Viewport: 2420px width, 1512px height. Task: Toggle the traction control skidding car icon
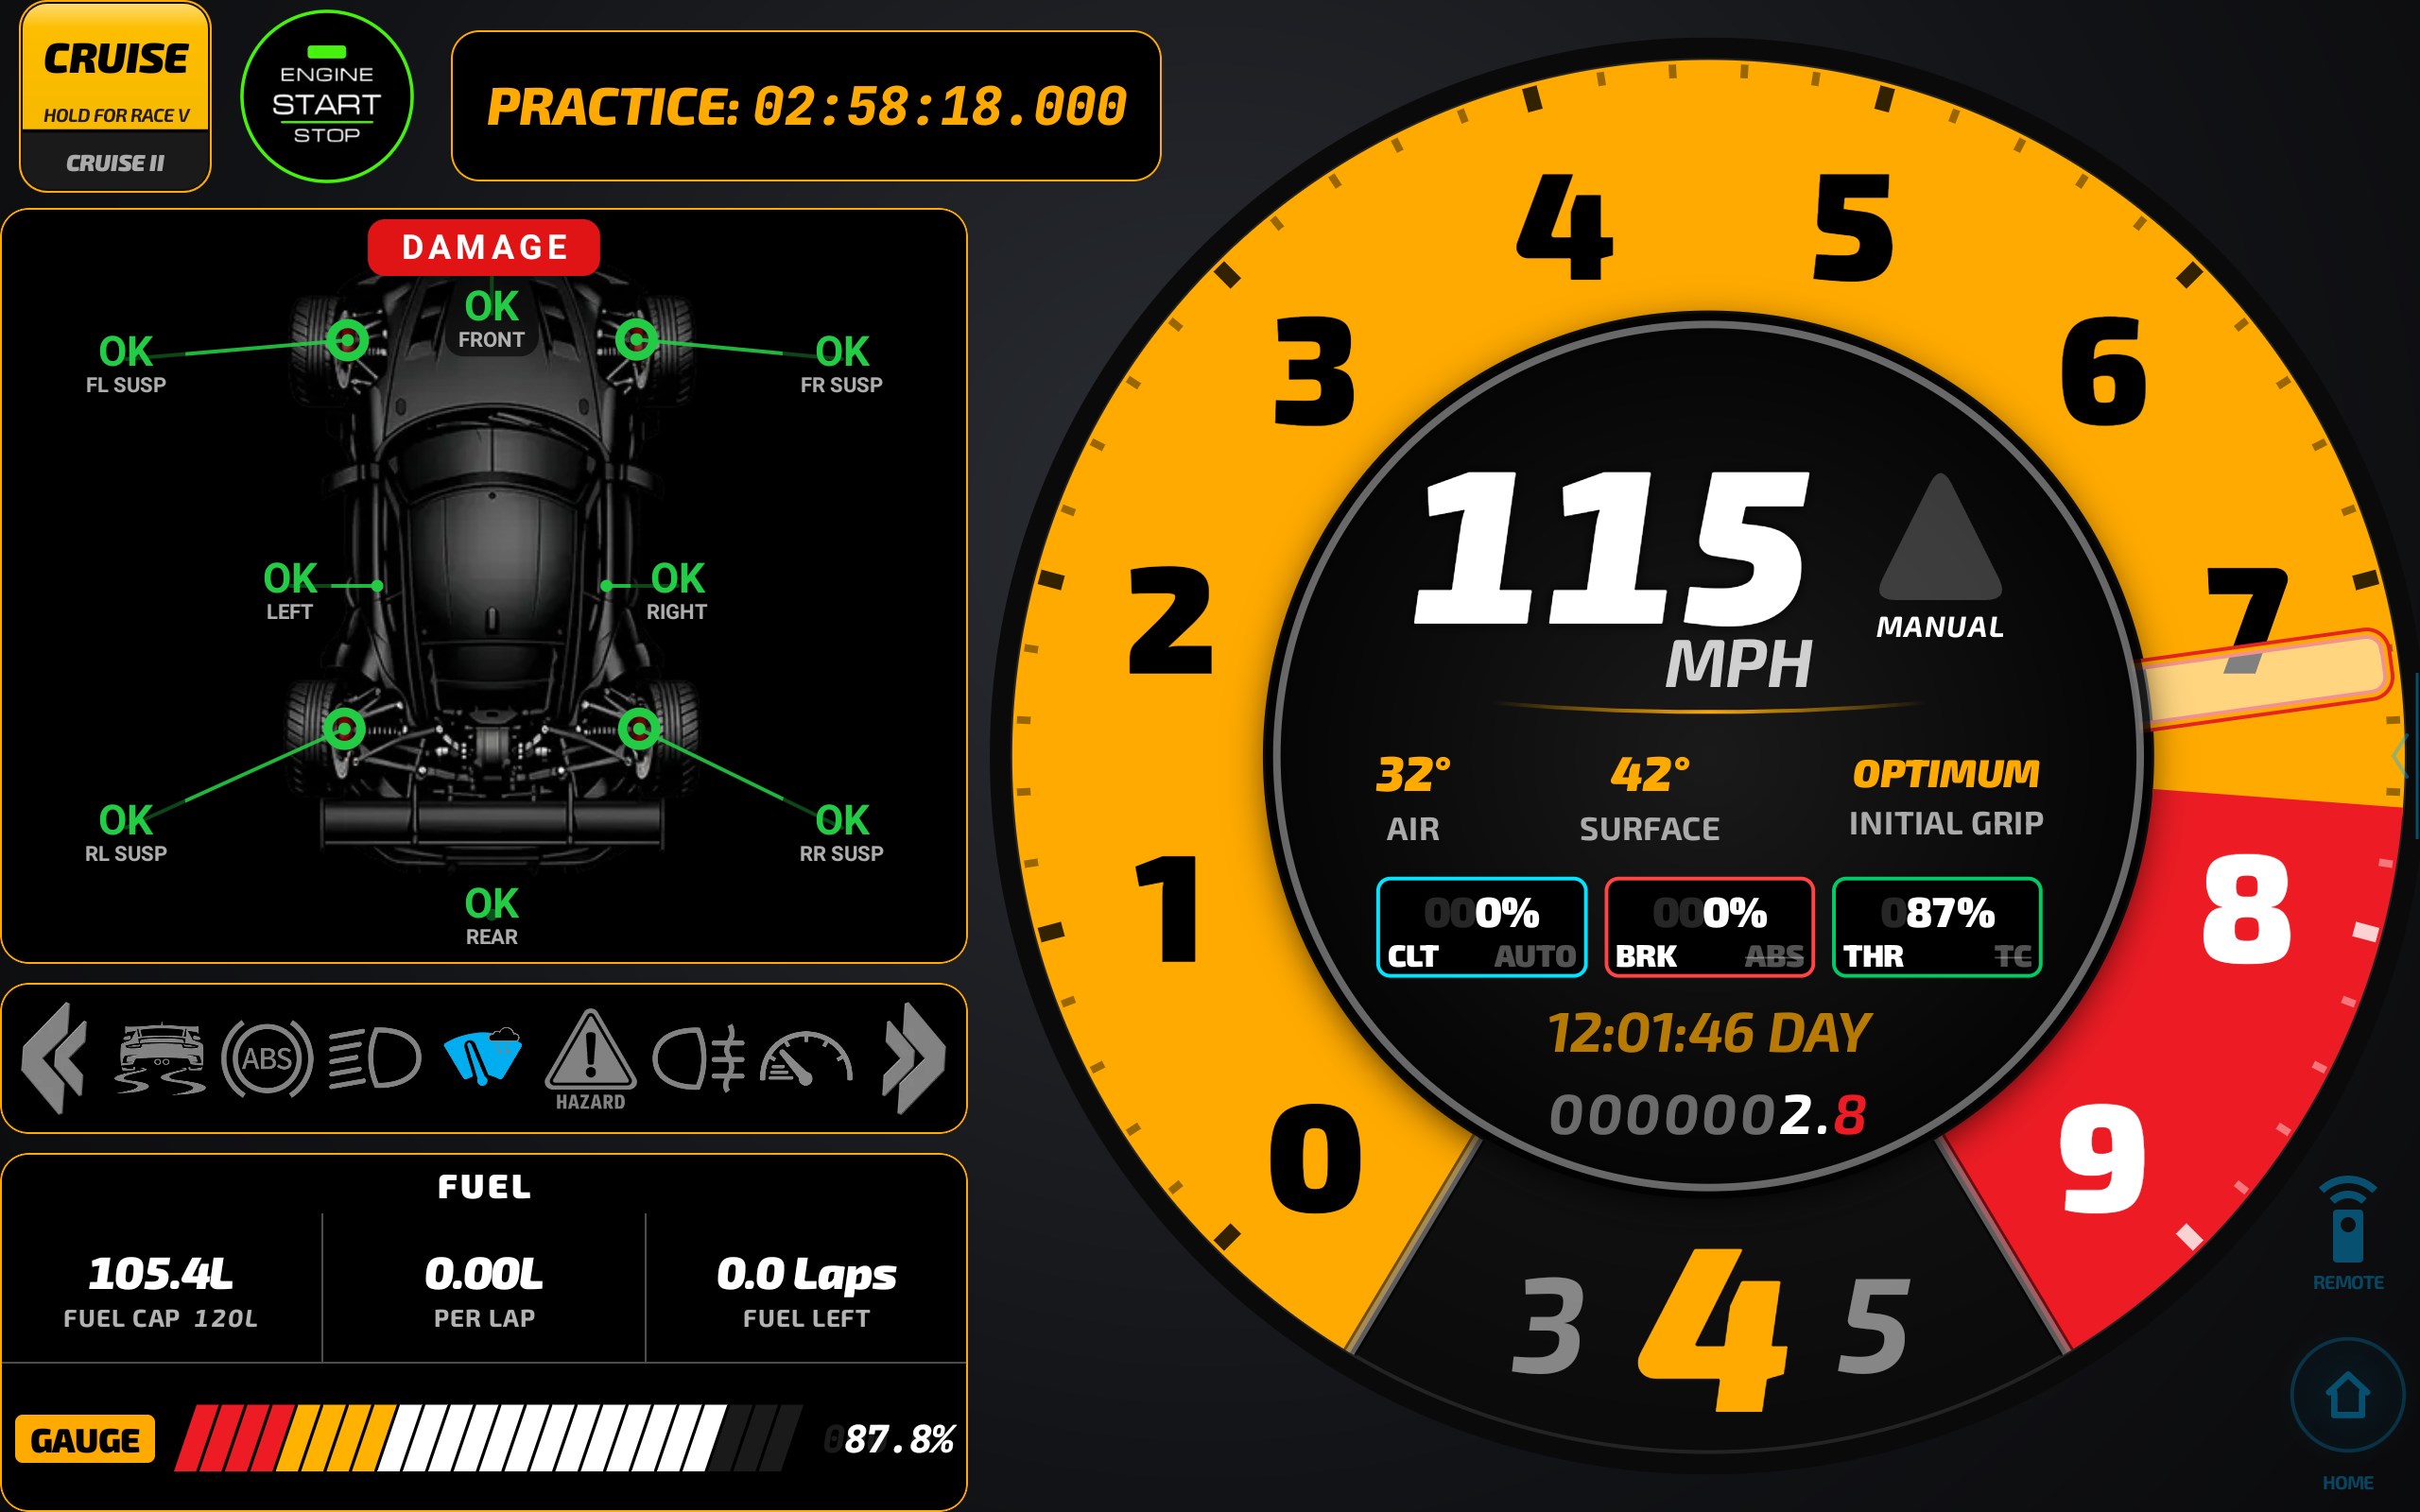pyautogui.click(x=161, y=1058)
